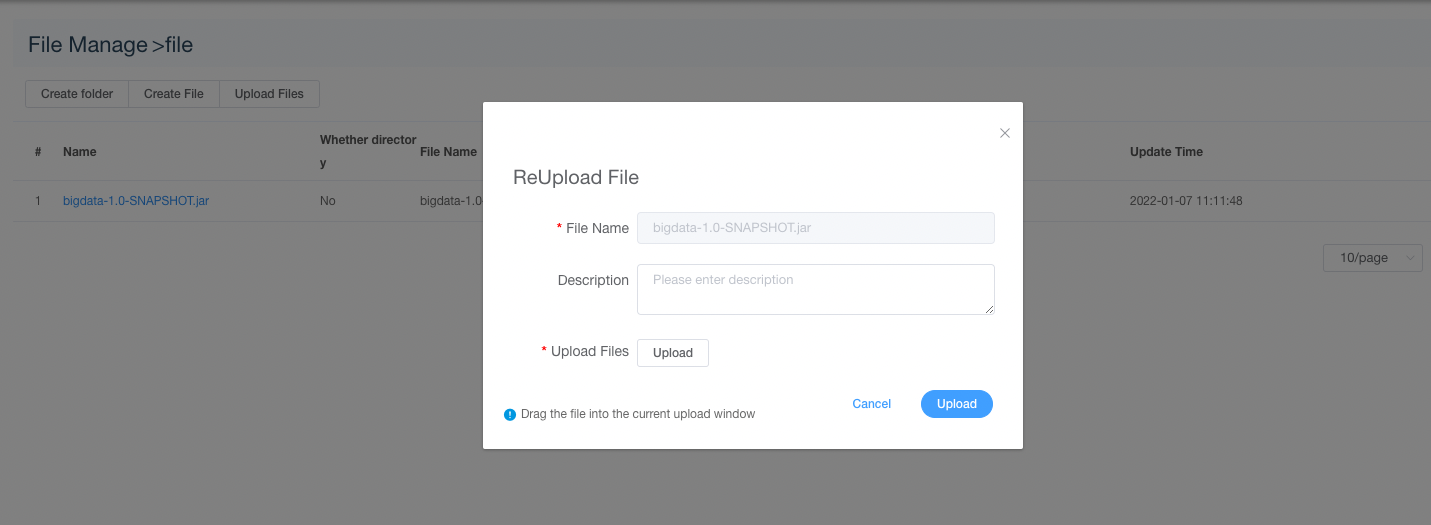
Task: Select the 2022-01-07 11:11:48 update time cell
Action: (1186, 201)
